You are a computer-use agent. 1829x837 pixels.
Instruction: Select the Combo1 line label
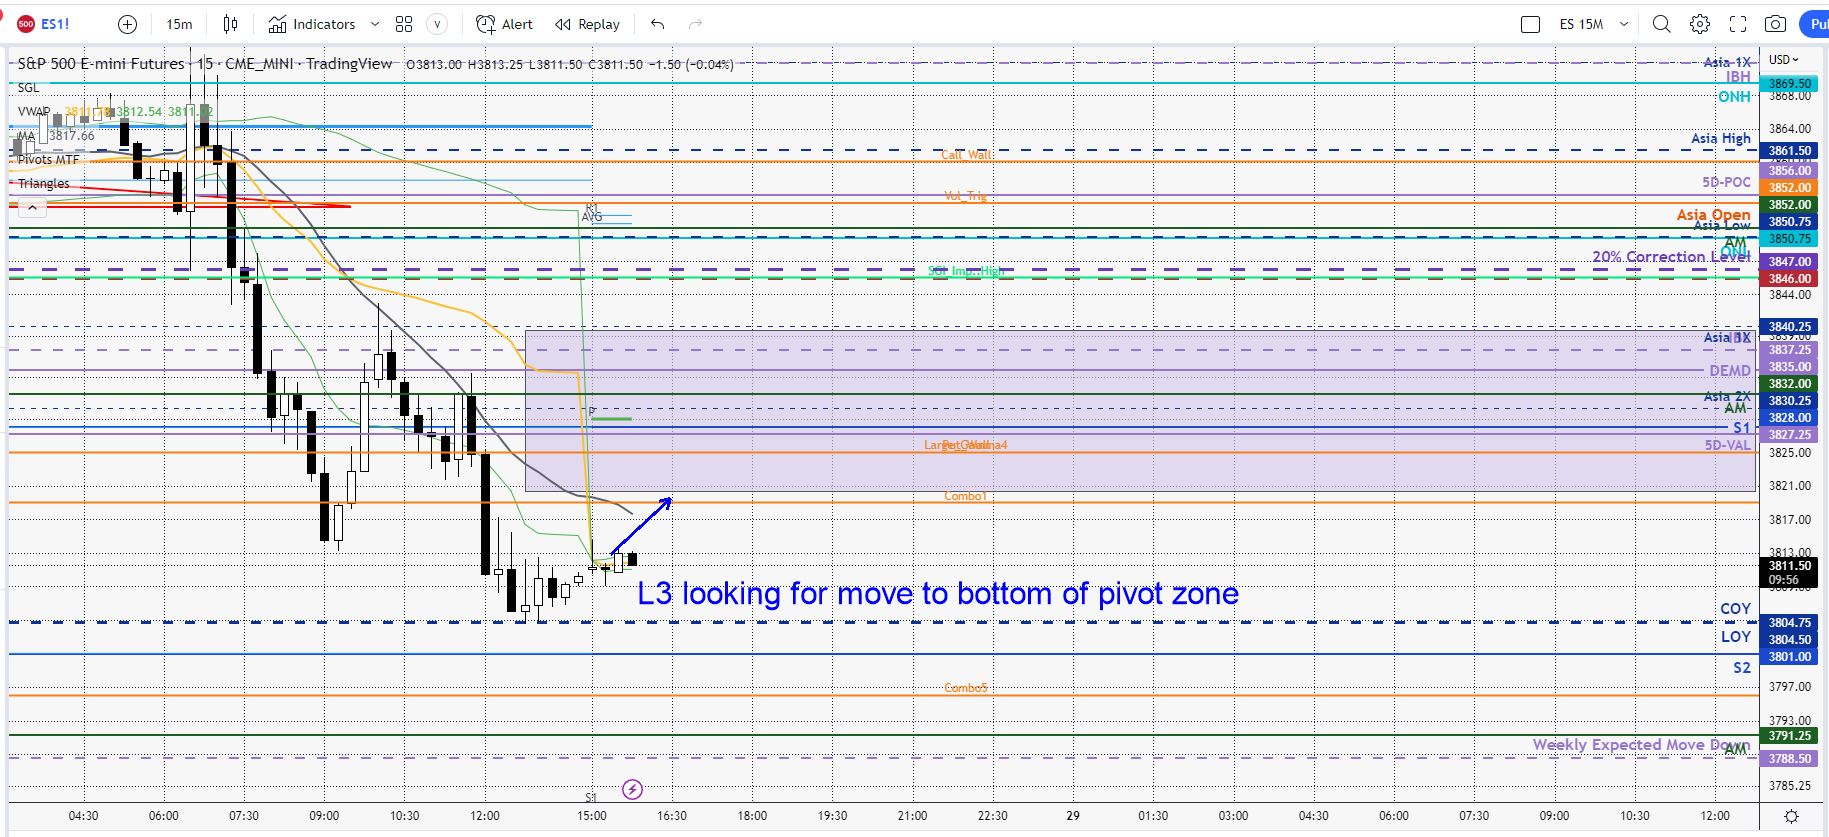[x=965, y=497]
